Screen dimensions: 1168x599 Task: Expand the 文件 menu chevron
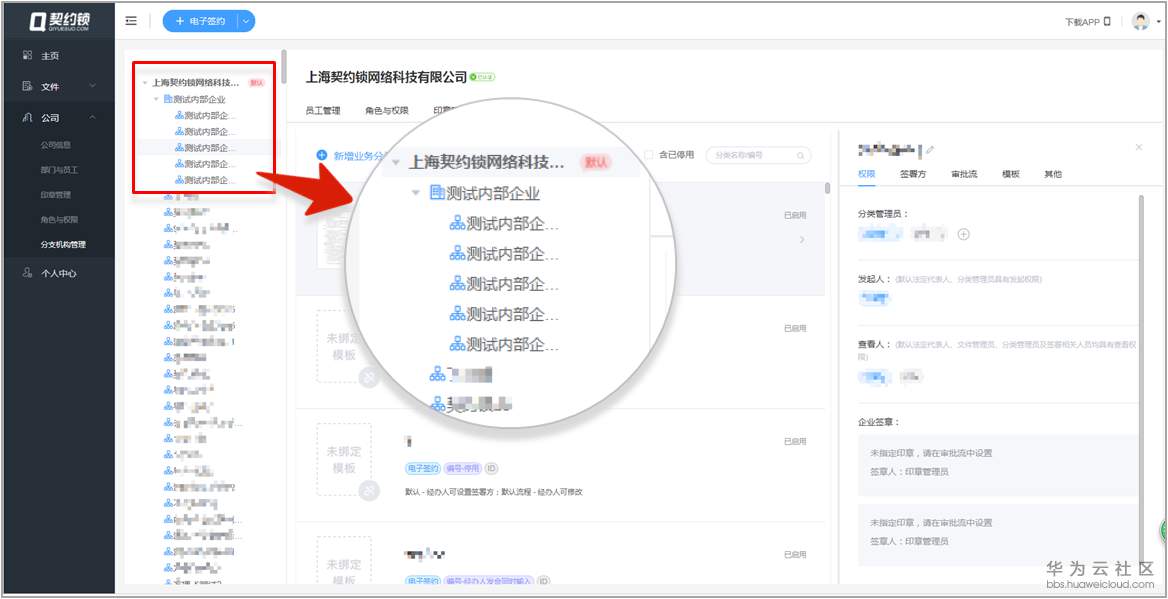[92, 86]
